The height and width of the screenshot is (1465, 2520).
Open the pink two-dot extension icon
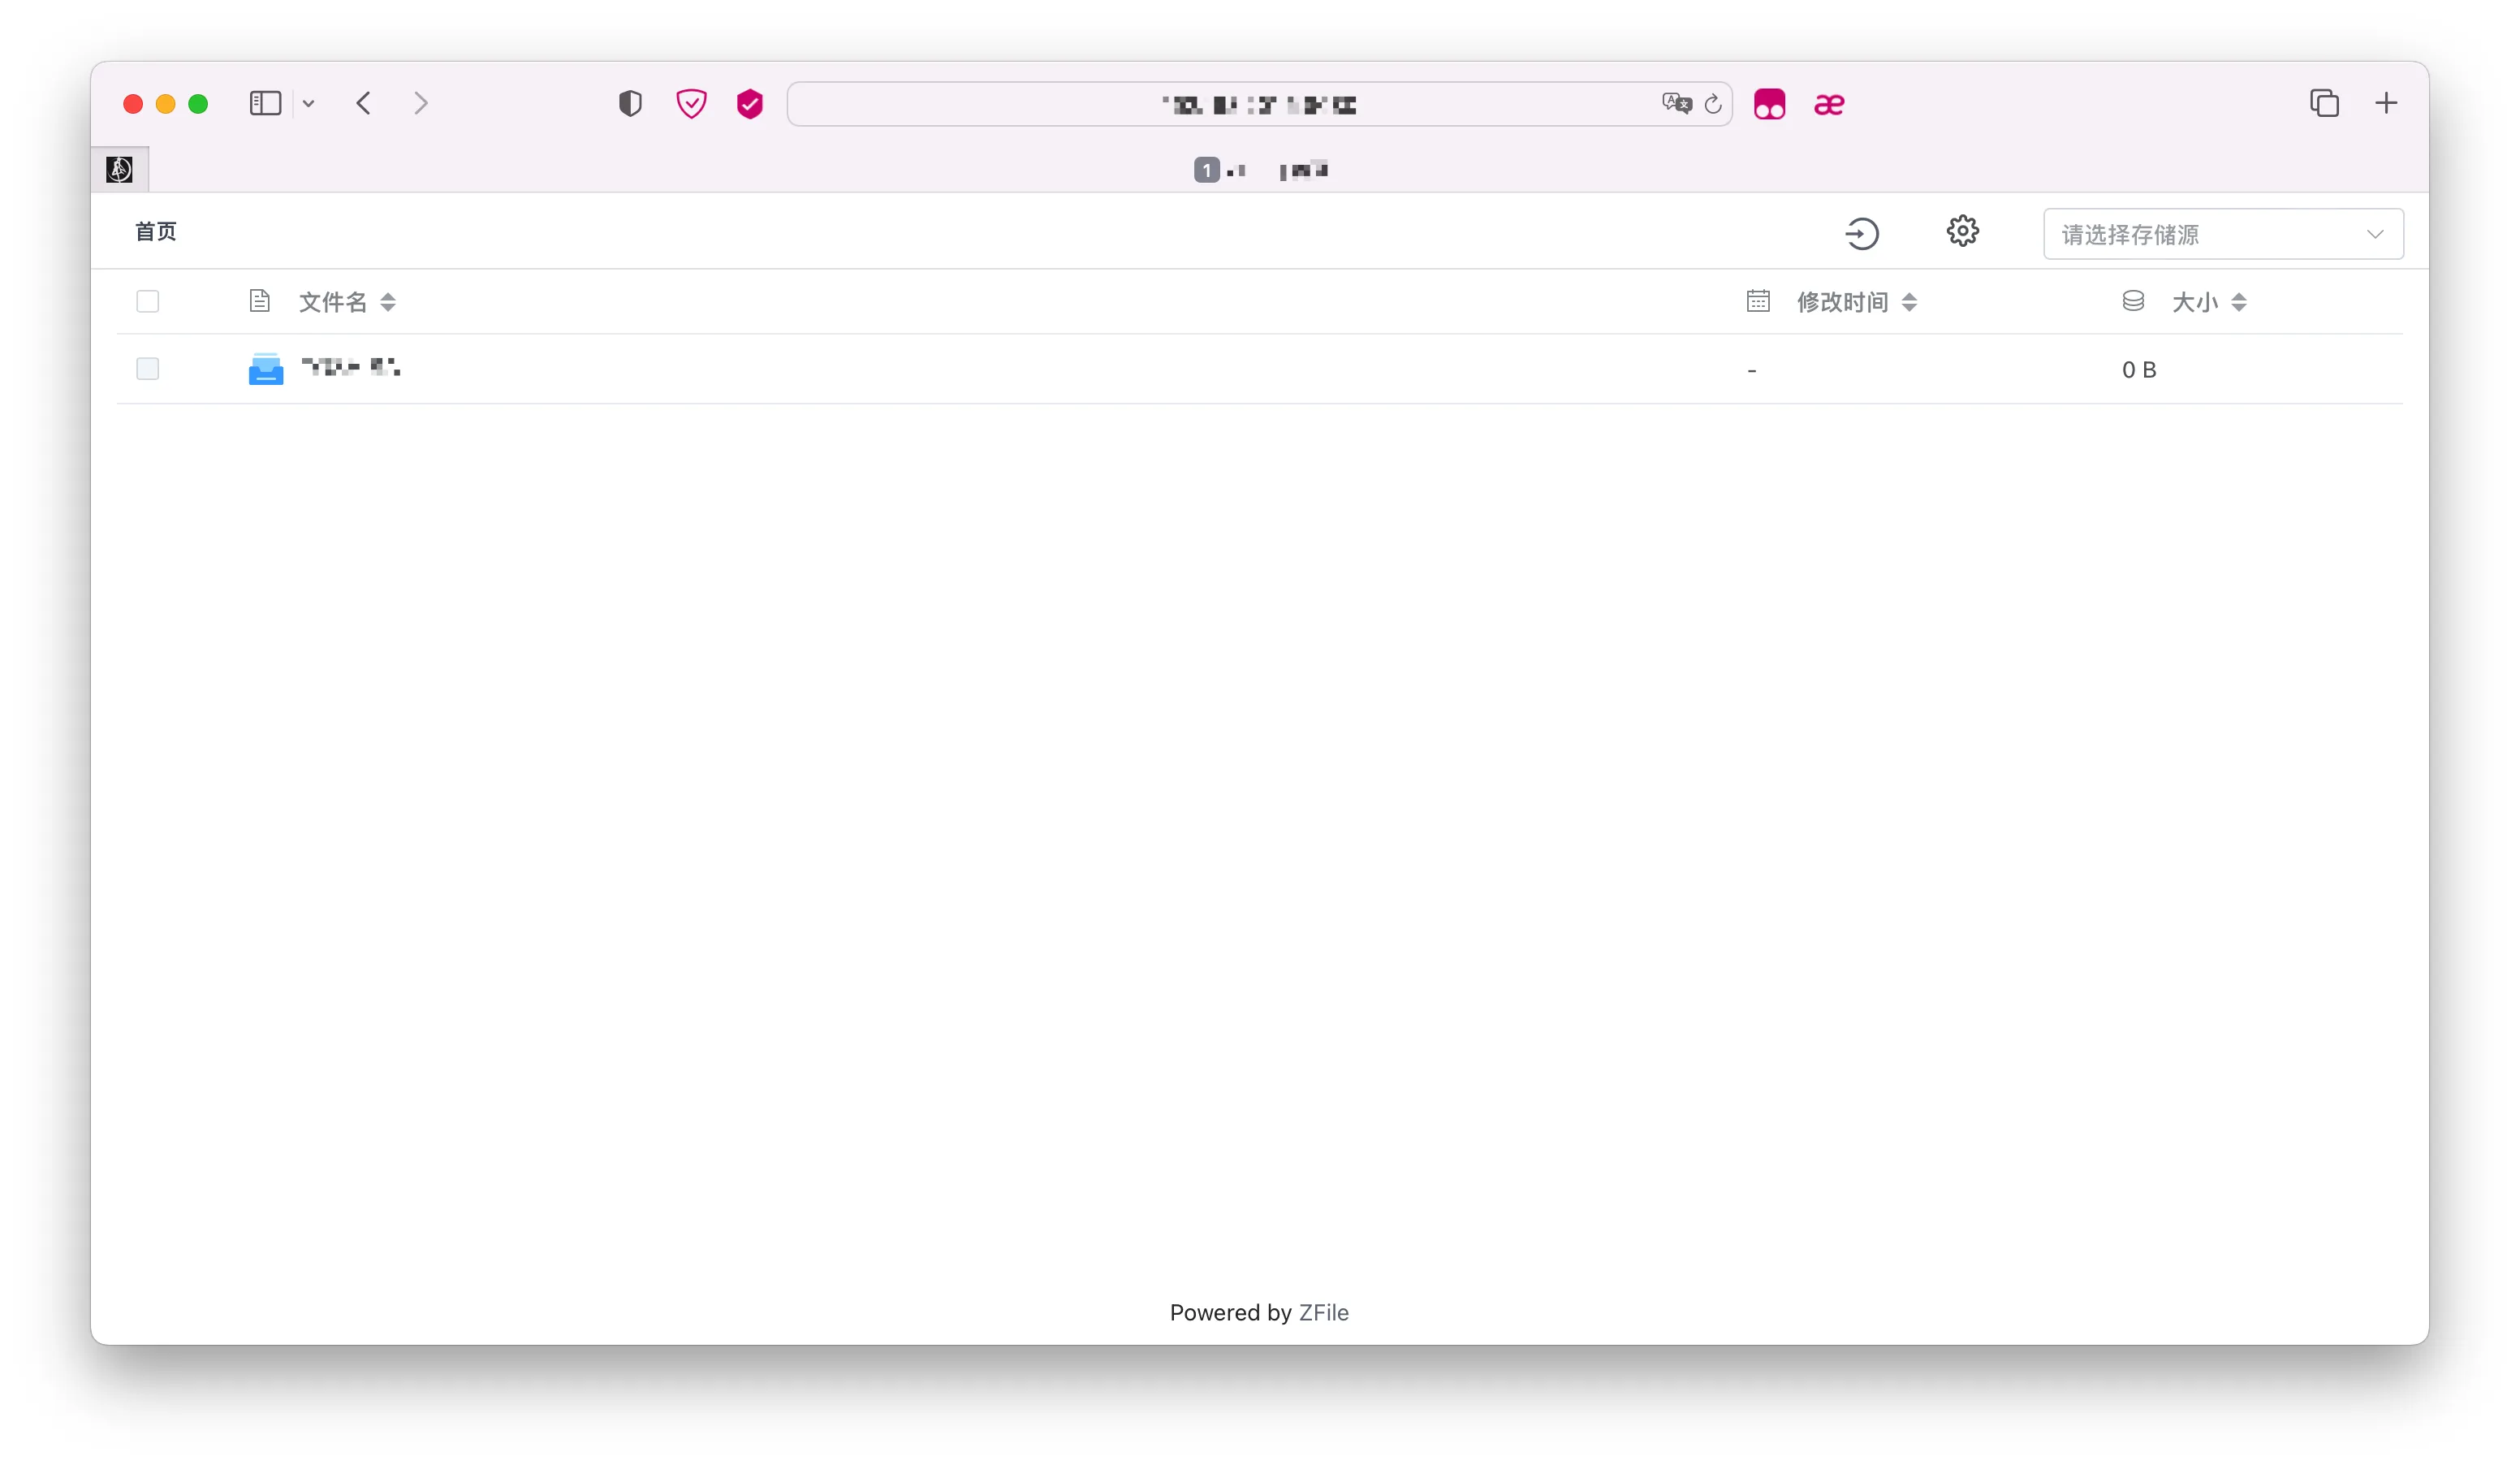[1769, 104]
